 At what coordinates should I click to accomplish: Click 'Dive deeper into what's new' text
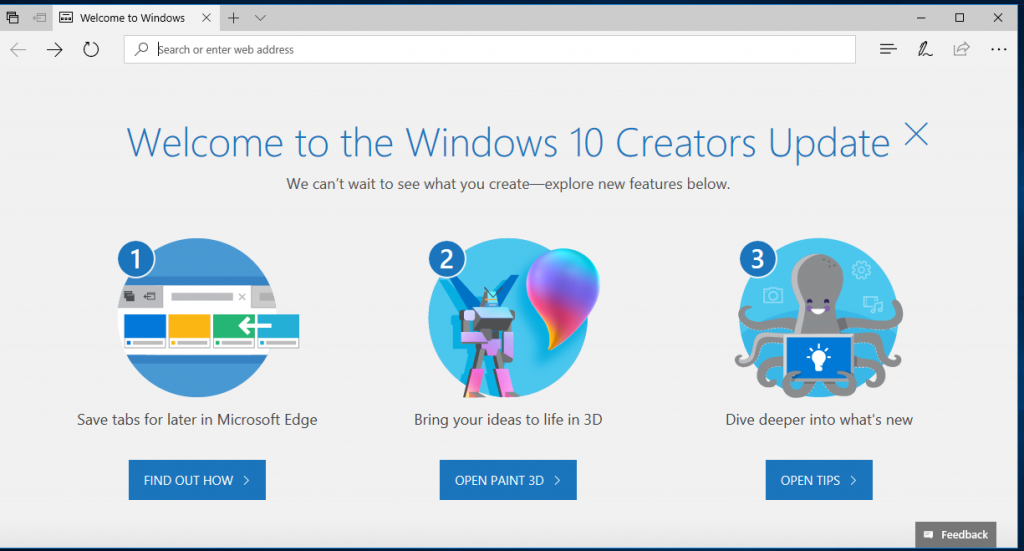tap(819, 420)
